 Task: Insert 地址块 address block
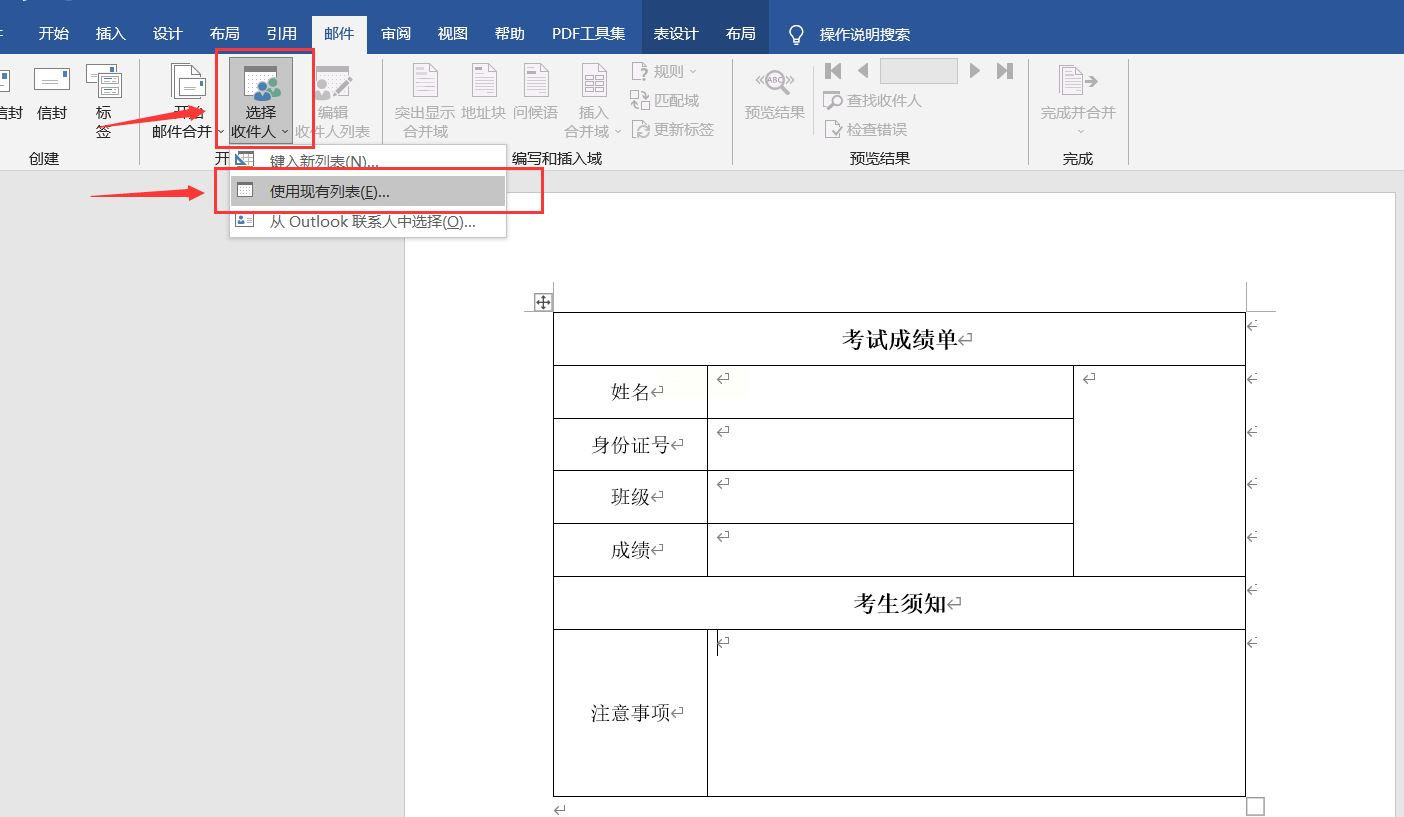(483, 93)
